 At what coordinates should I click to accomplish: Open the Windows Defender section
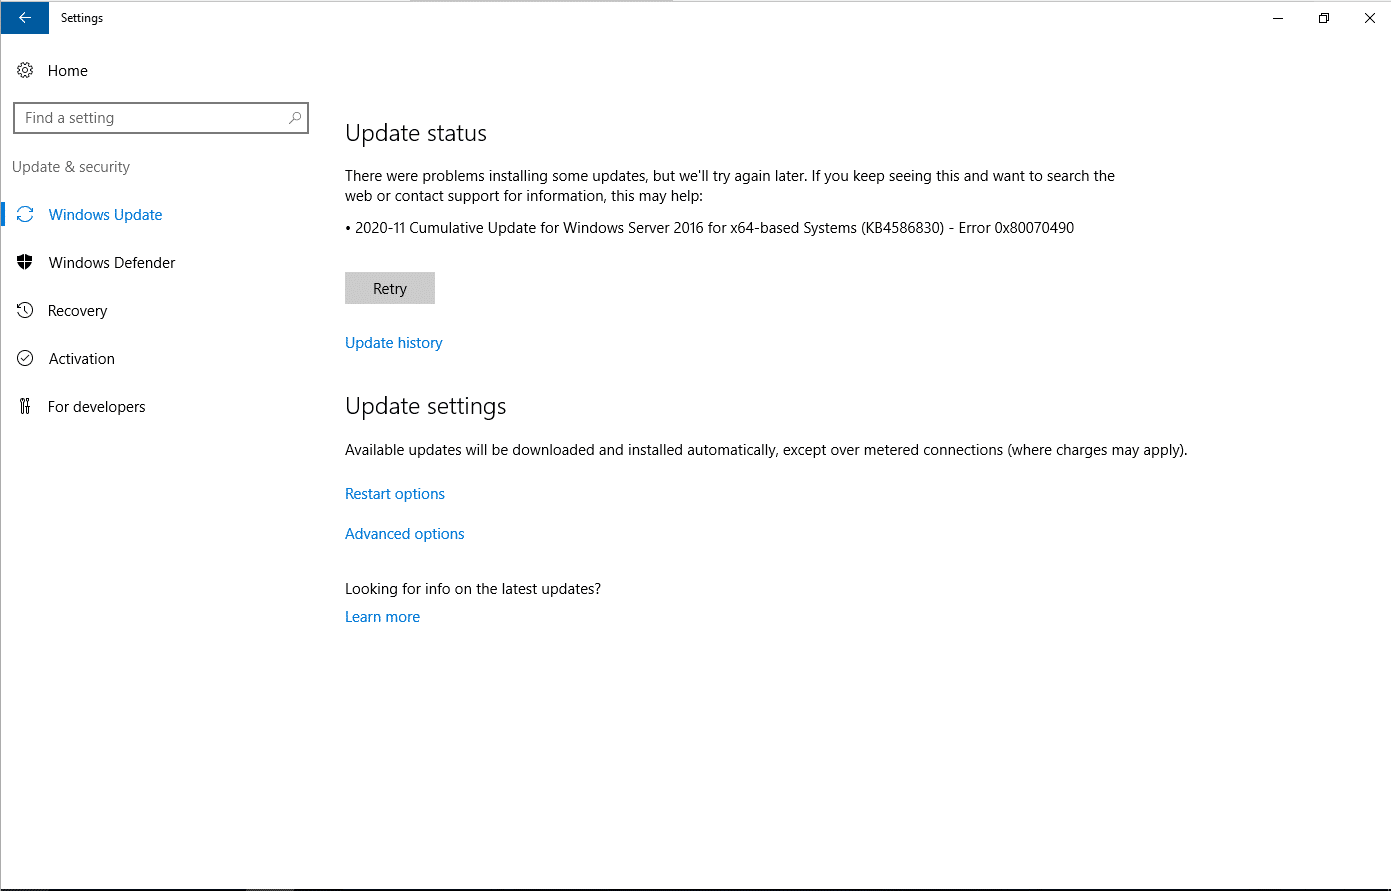[112, 263]
